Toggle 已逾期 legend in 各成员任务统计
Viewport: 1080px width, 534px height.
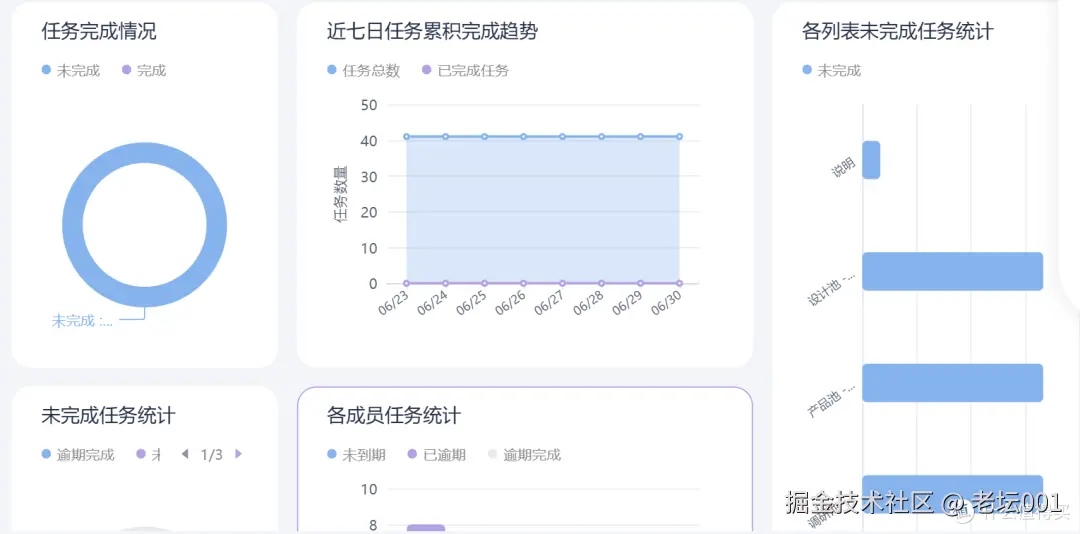(437, 455)
